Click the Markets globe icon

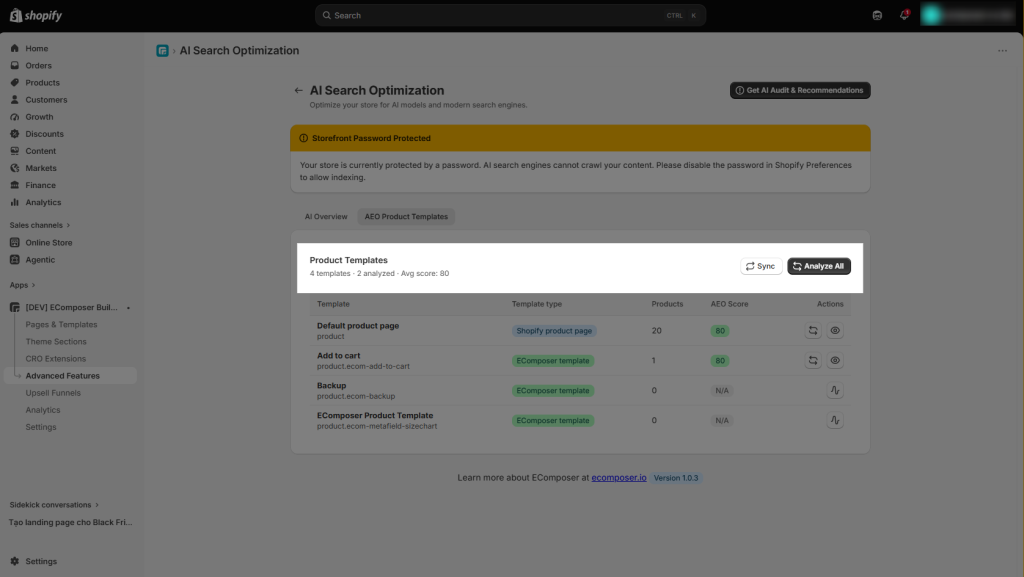14,168
